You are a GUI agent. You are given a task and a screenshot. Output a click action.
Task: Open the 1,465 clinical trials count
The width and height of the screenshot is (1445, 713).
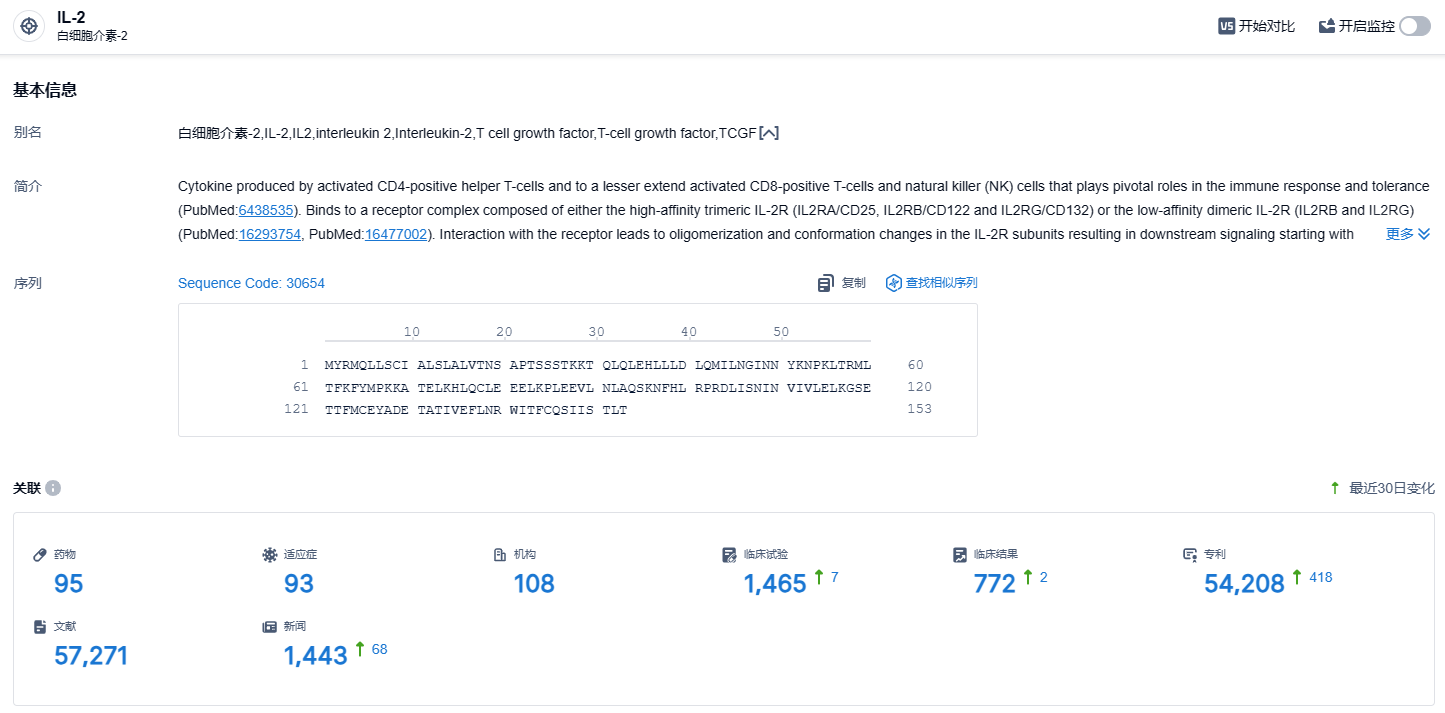(774, 584)
